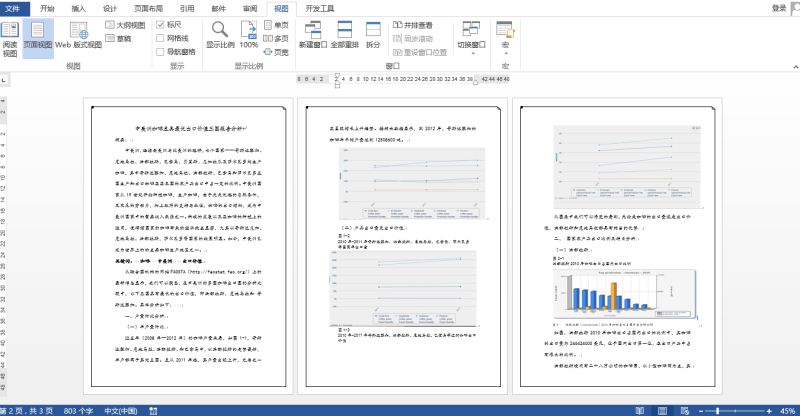This screenshot has height=416, width=800.
Task: Select Web Layout view (Web 版式视图)
Action: [78, 38]
